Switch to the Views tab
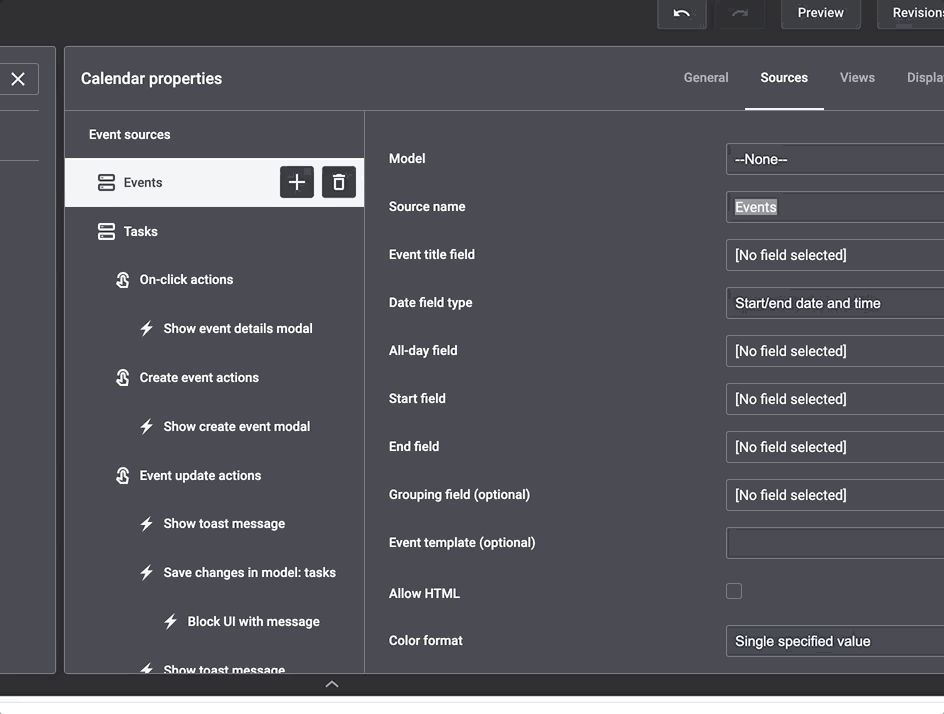This screenshot has width=944, height=714. coord(857,77)
